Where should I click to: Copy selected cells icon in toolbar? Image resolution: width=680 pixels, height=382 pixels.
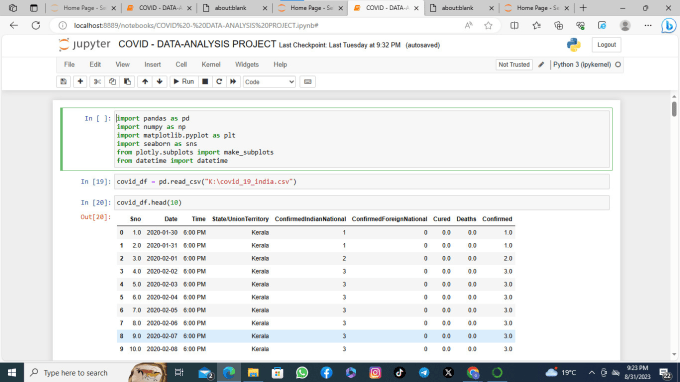tap(112, 82)
